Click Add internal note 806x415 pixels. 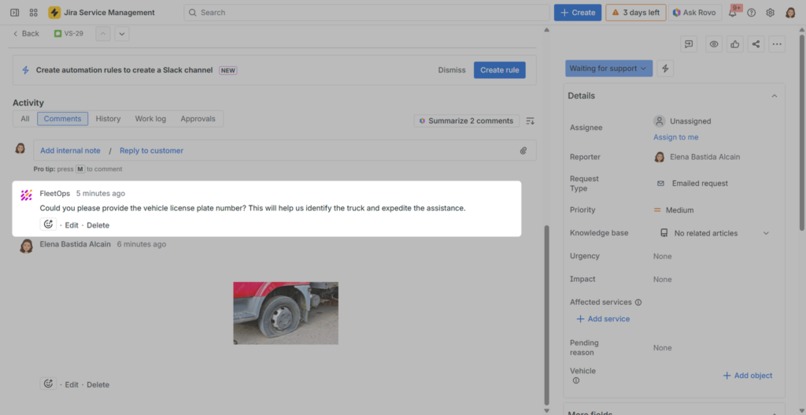coord(70,151)
